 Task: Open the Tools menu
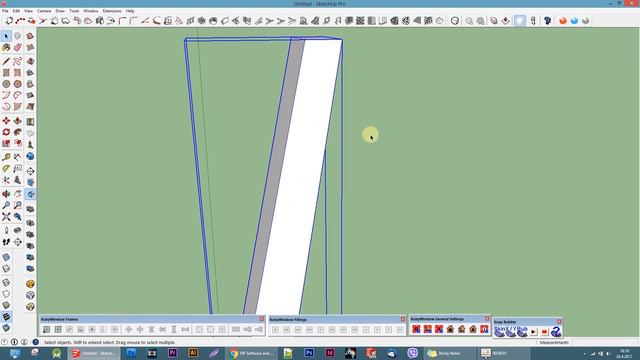(74, 11)
